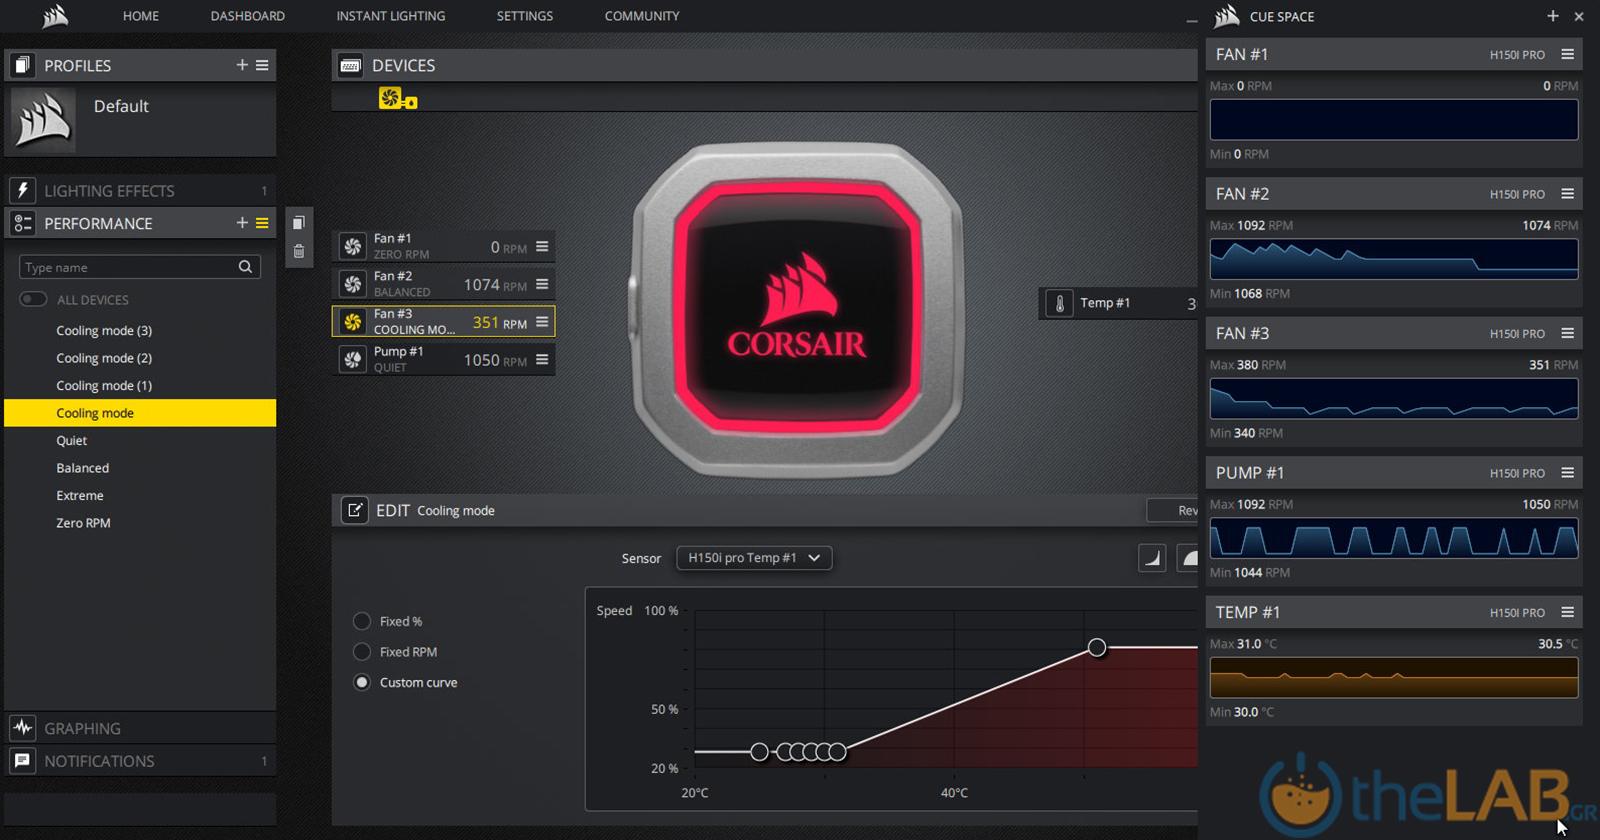This screenshot has width=1600, height=840.
Task: Click the Pump #1 icon
Action: click(352, 359)
